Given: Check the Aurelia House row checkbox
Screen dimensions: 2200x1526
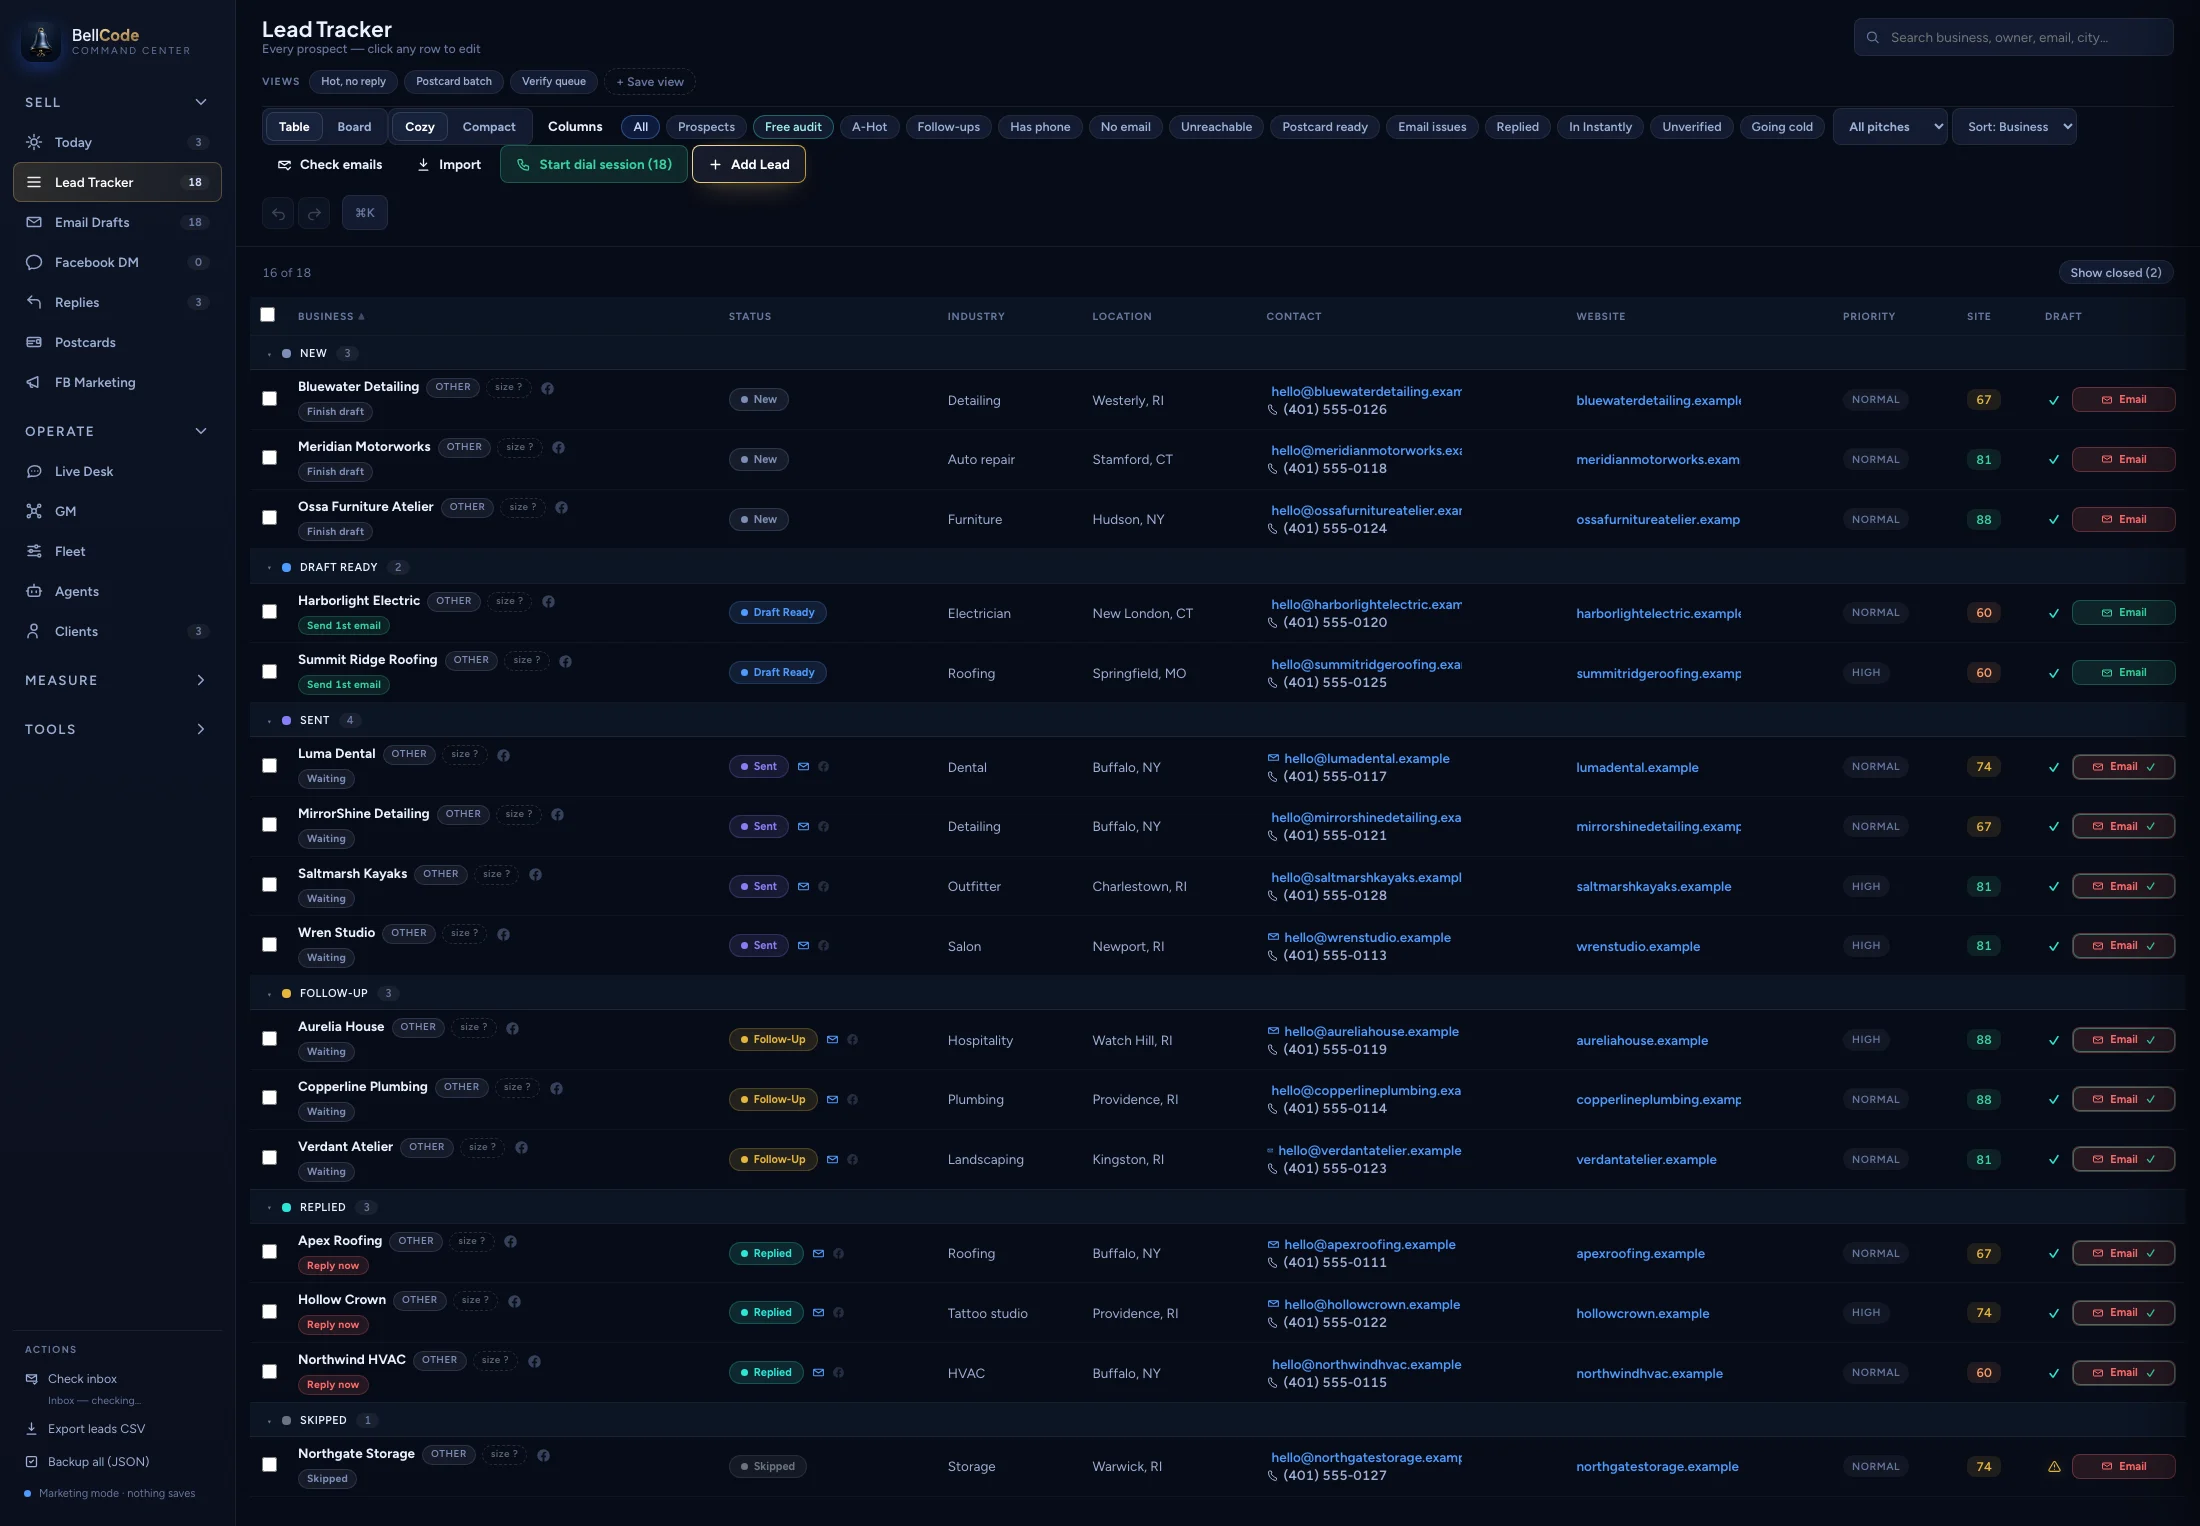Looking at the screenshot, I should (x=269, y=1039).
